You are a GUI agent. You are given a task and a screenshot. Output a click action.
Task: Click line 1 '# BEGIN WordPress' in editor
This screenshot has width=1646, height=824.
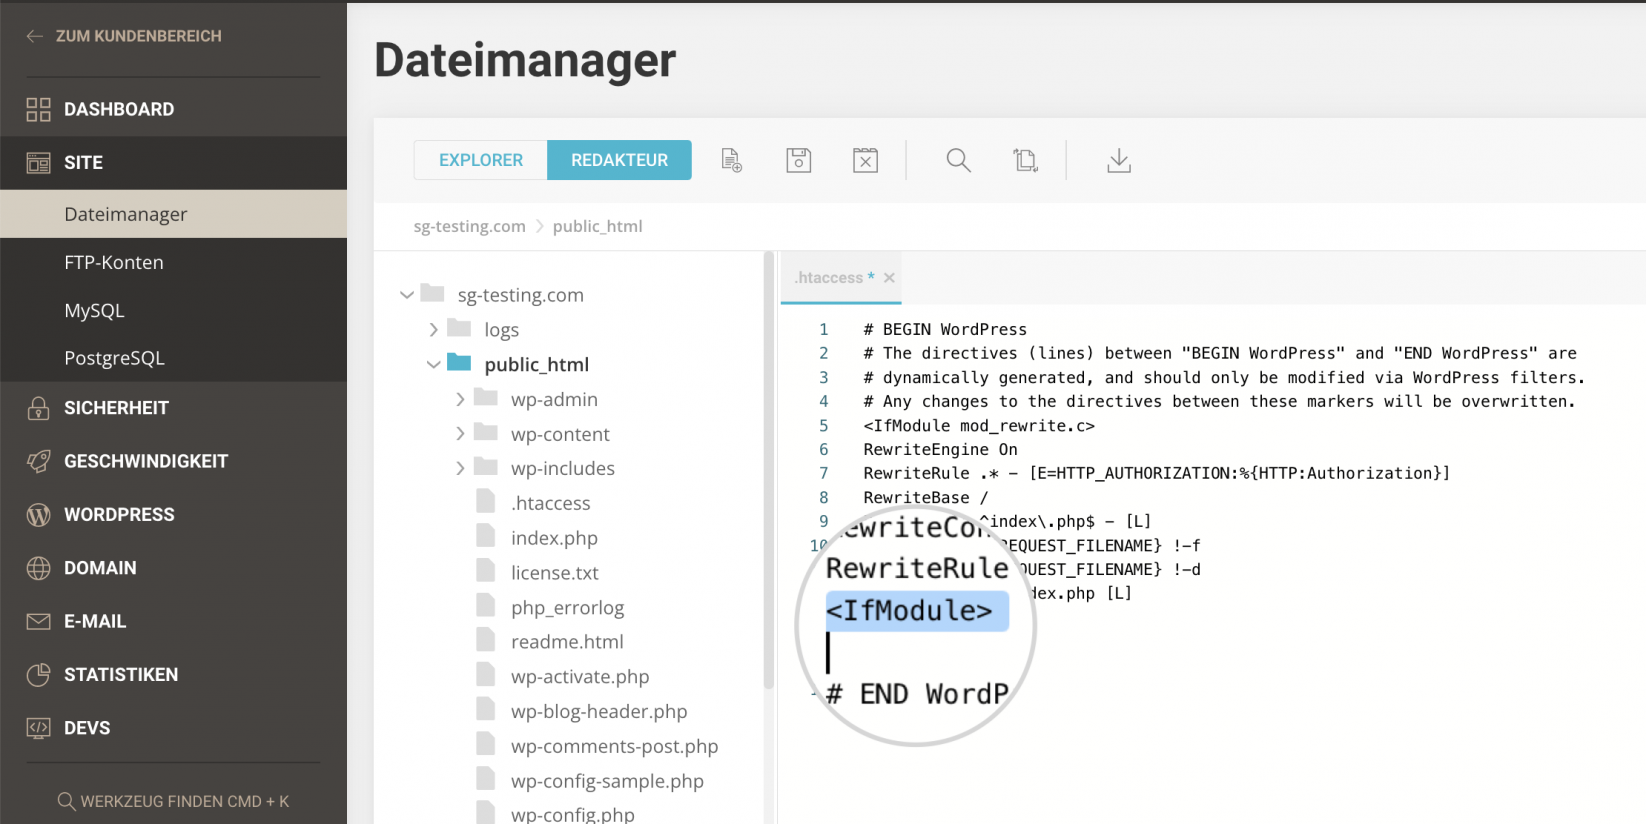tap(945, 329)
